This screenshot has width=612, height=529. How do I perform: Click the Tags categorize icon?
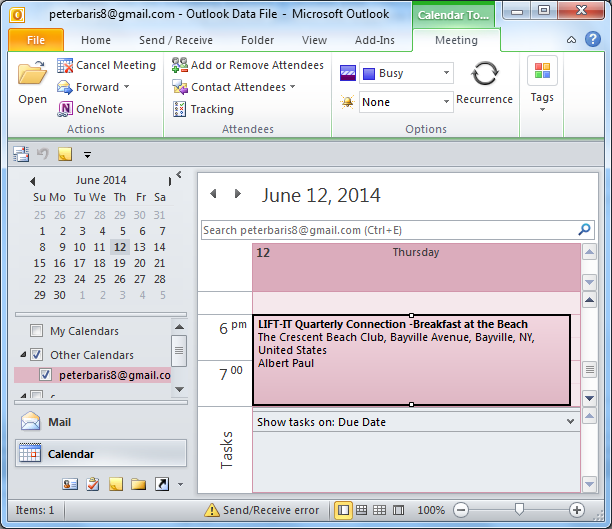click(x=542, y=71)
